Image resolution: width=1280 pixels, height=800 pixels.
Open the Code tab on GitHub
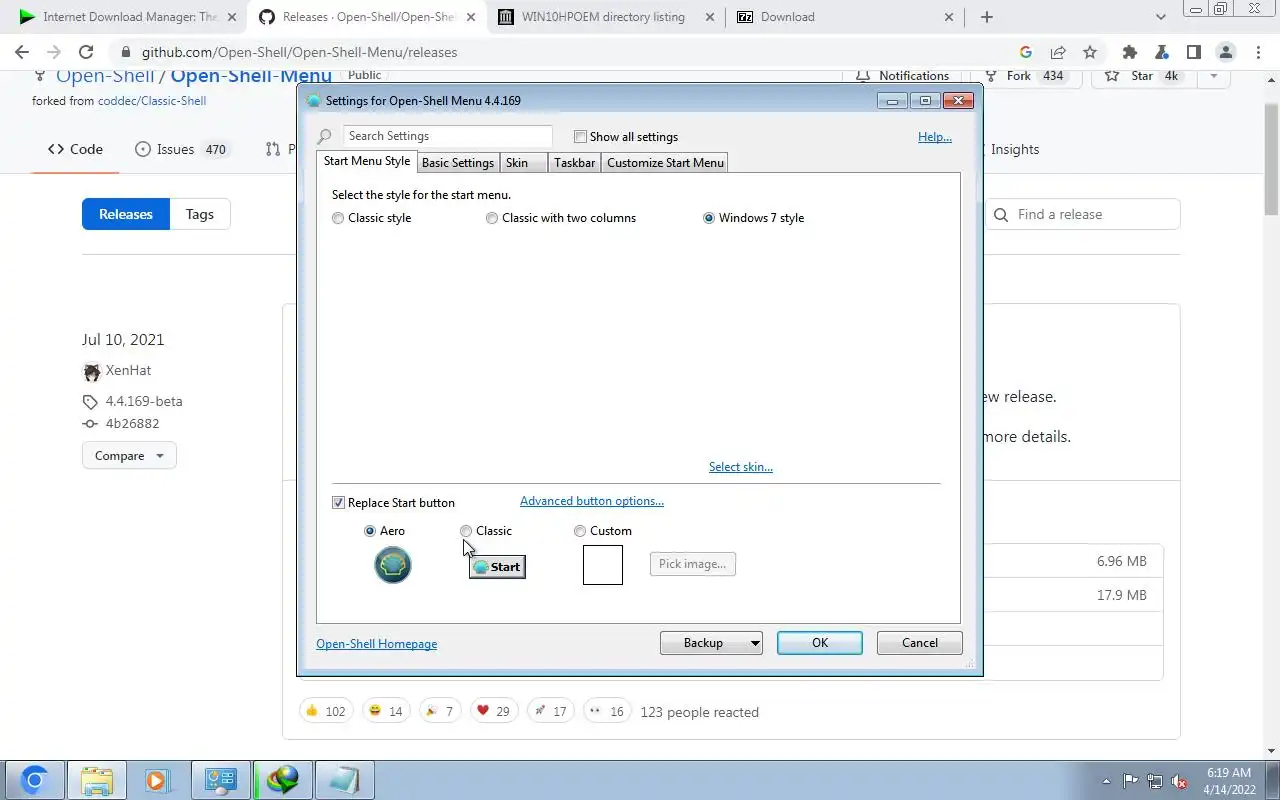pyautogui.click(x=75, y=149)
